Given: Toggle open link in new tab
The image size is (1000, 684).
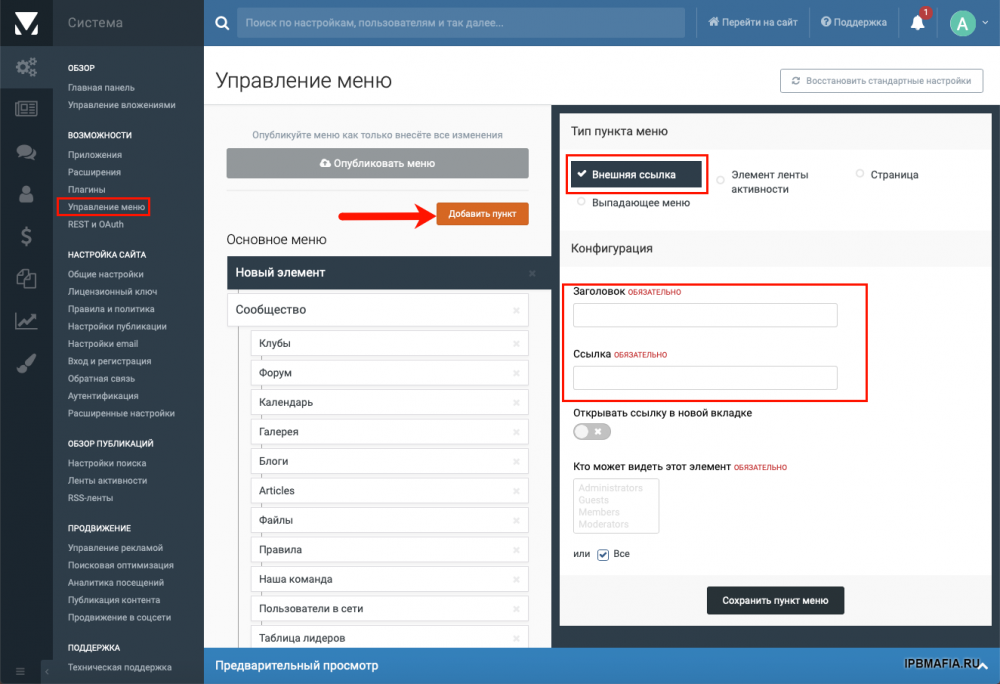Looking at the screenshot, I should (592, 432).
